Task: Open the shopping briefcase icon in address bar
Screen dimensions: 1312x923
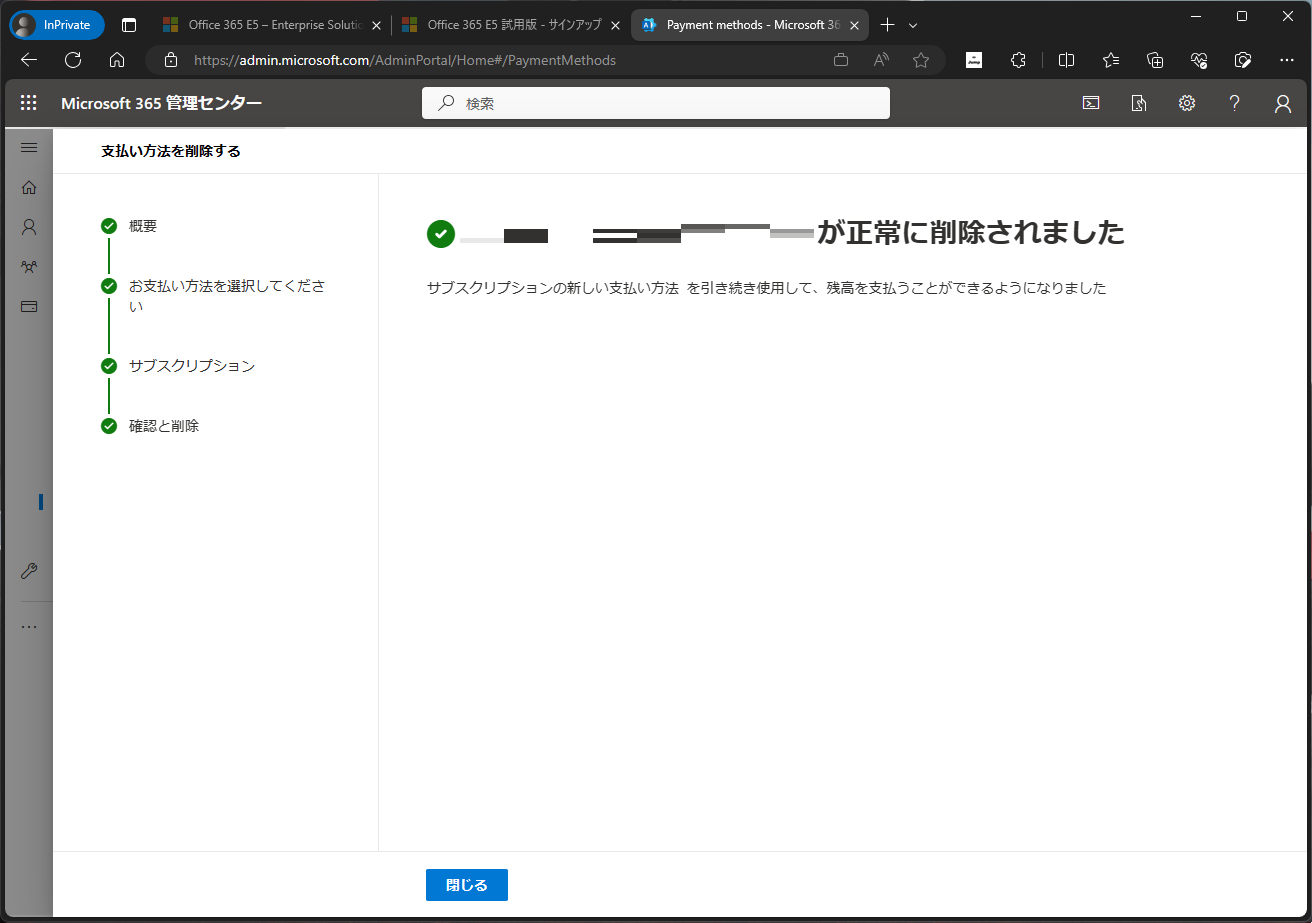Action: point(841,60)
